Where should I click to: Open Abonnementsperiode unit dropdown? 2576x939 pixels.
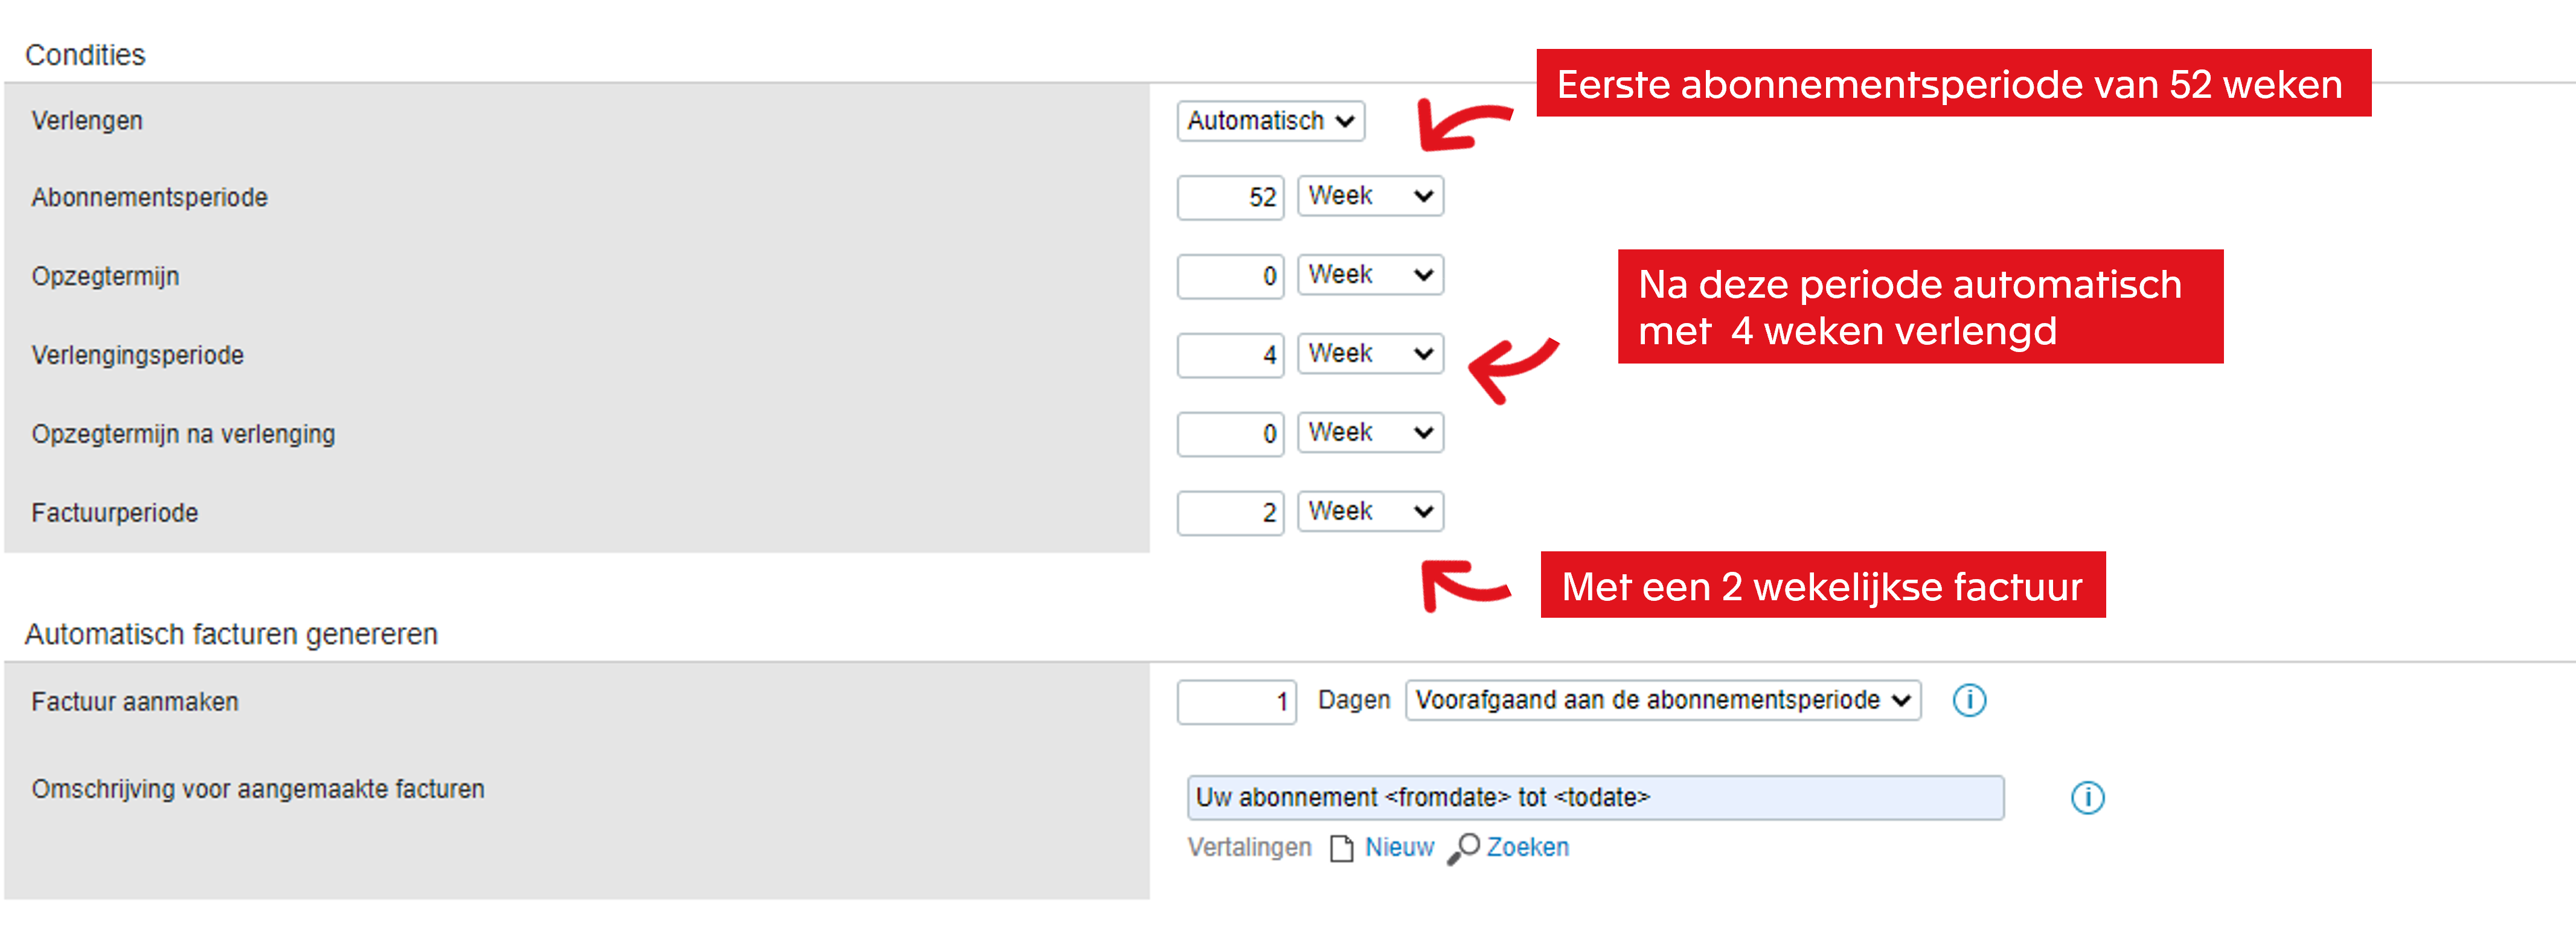tap(1370, 196)
